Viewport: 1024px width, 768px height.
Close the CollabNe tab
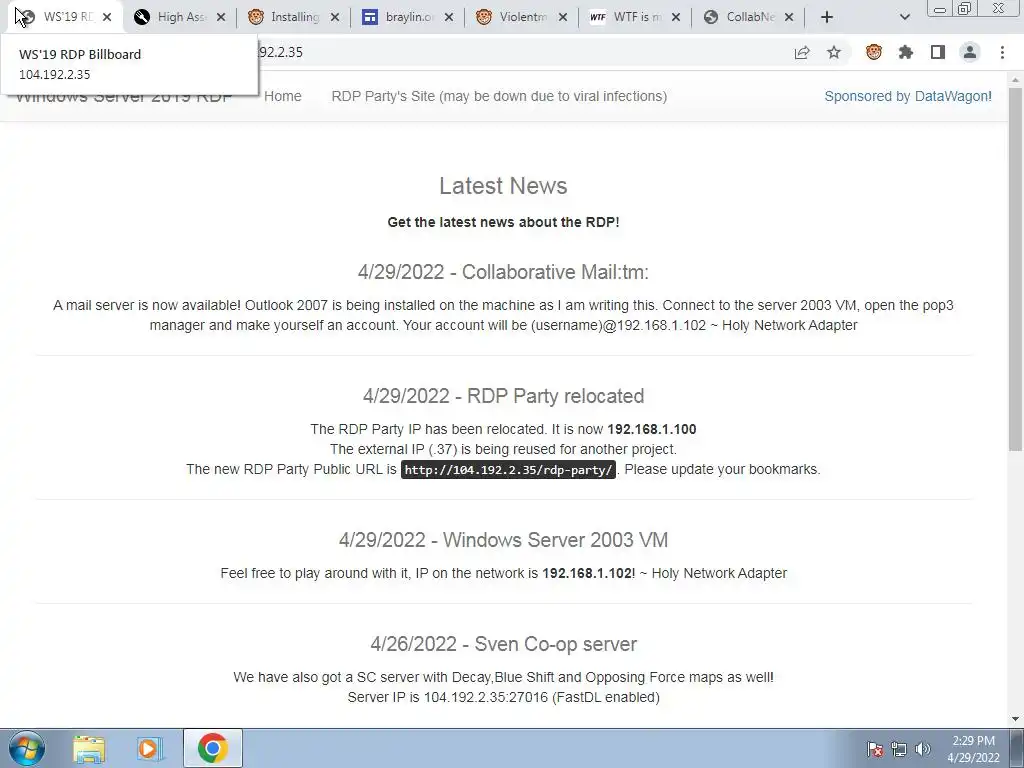[789, 17]
